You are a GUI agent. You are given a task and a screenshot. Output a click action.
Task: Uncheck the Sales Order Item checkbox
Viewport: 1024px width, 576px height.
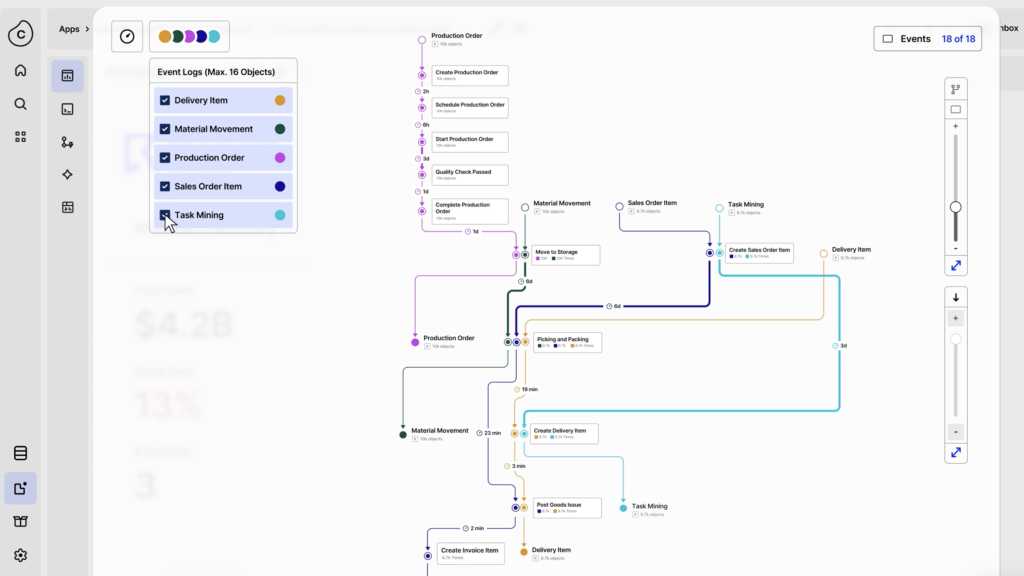[x=165, y=187]
